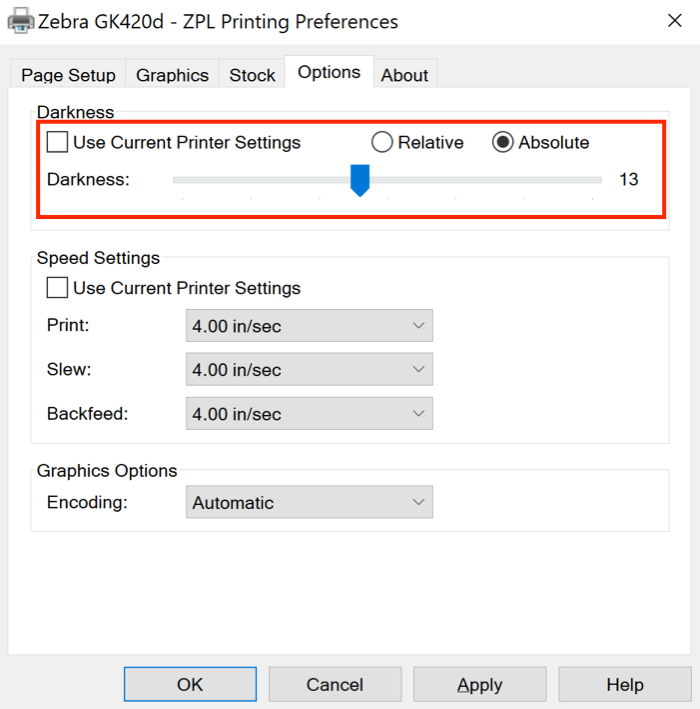700x709 pixels.
Task: Open the Backfeed speed dropdown
Action: pos(309,414)
